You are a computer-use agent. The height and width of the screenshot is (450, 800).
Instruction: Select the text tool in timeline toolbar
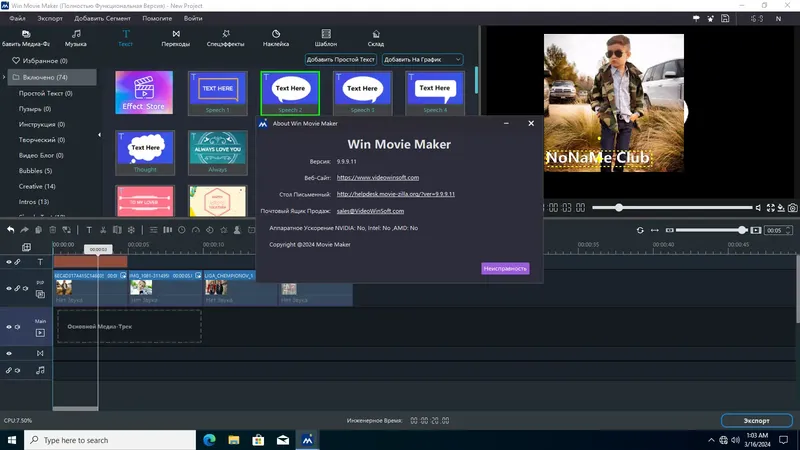[89, 230]
